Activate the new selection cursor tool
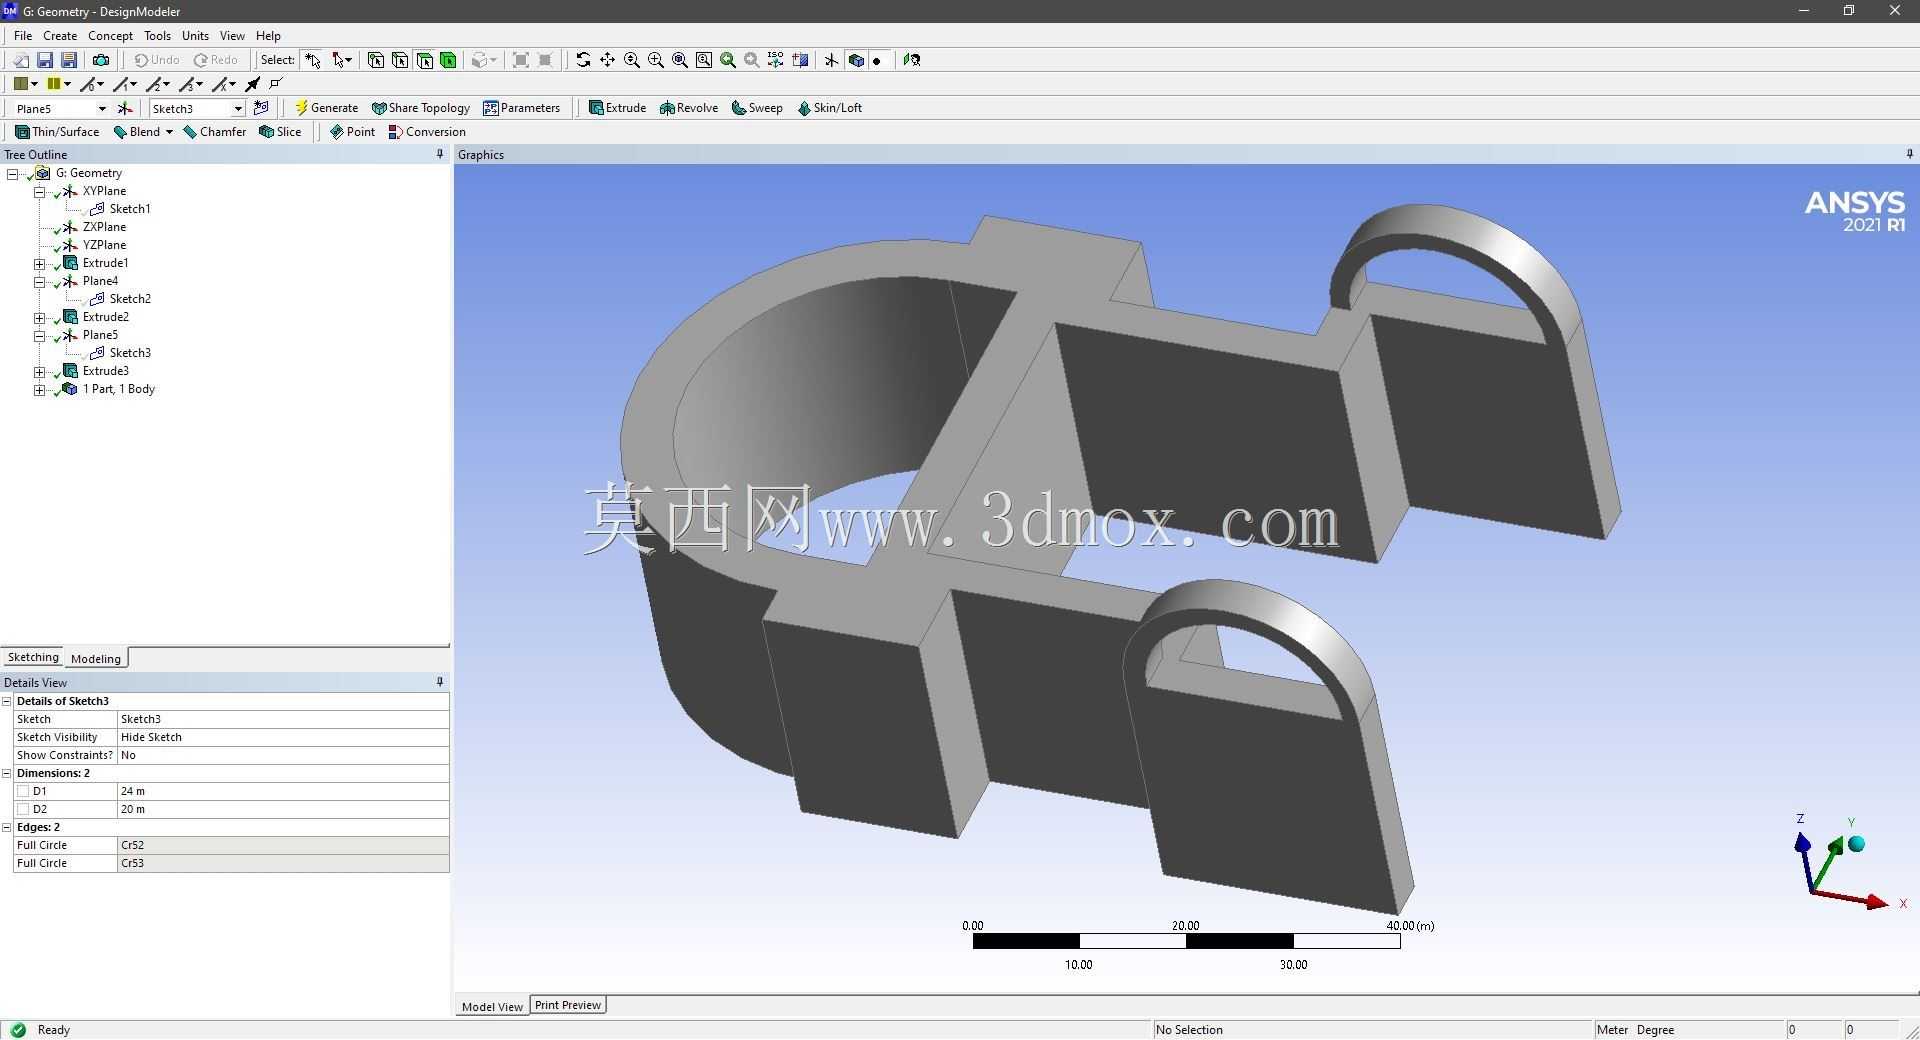Image resolution: width=1920 pixels, height=1040 pixels. (313, 60)
